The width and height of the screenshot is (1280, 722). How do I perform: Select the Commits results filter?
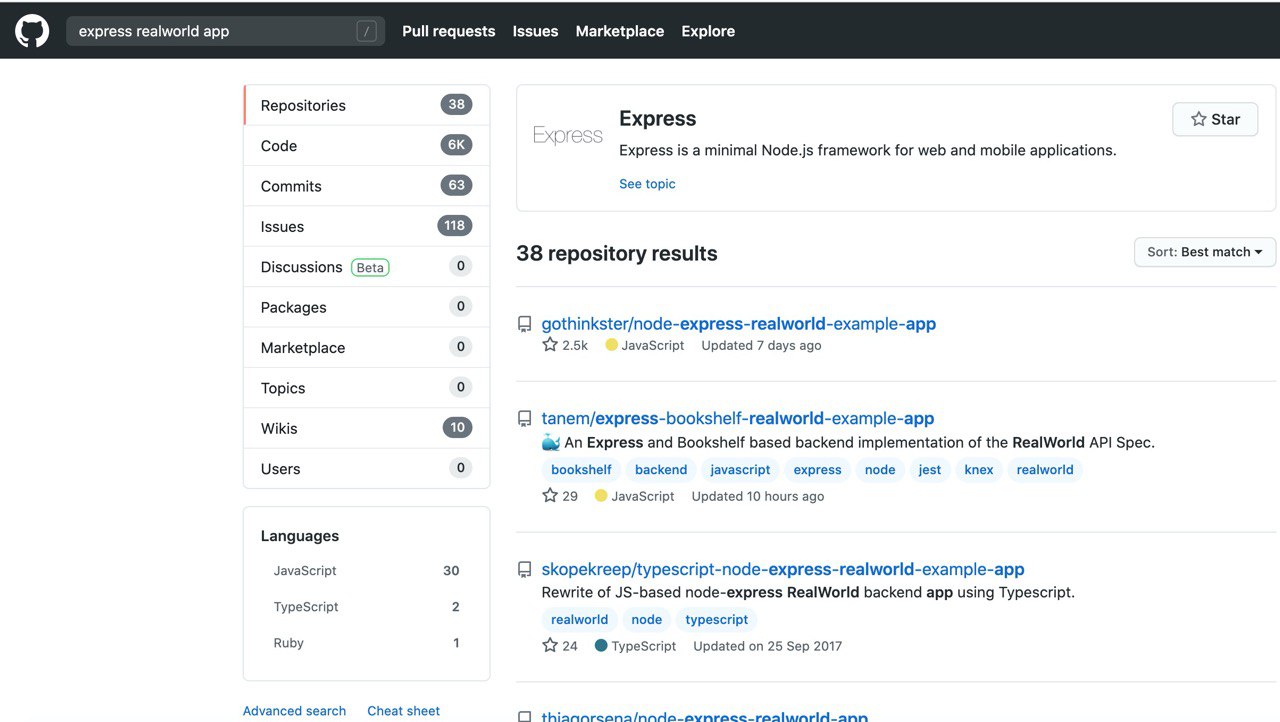[367, 186]
